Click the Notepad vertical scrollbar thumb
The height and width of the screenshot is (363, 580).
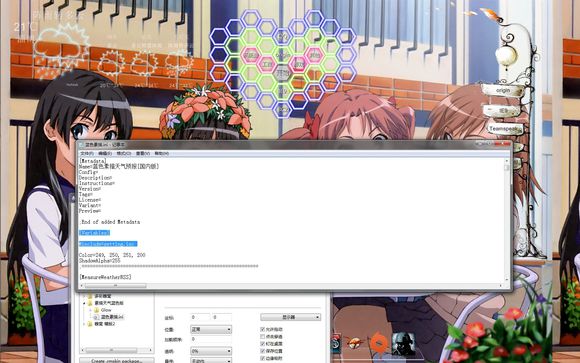pos(506,167)
